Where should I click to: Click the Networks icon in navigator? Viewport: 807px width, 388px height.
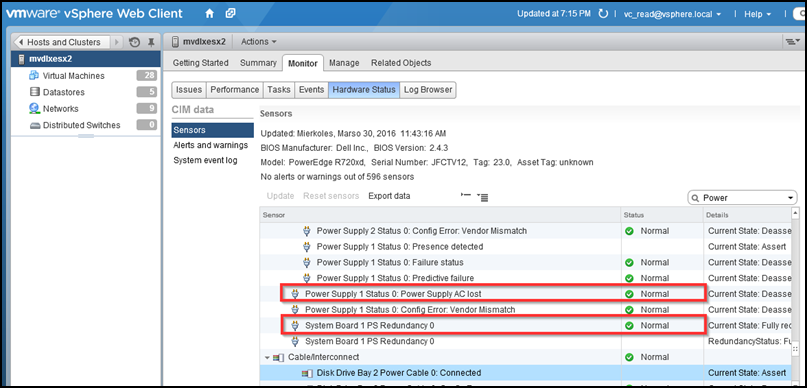coord(34,109)
